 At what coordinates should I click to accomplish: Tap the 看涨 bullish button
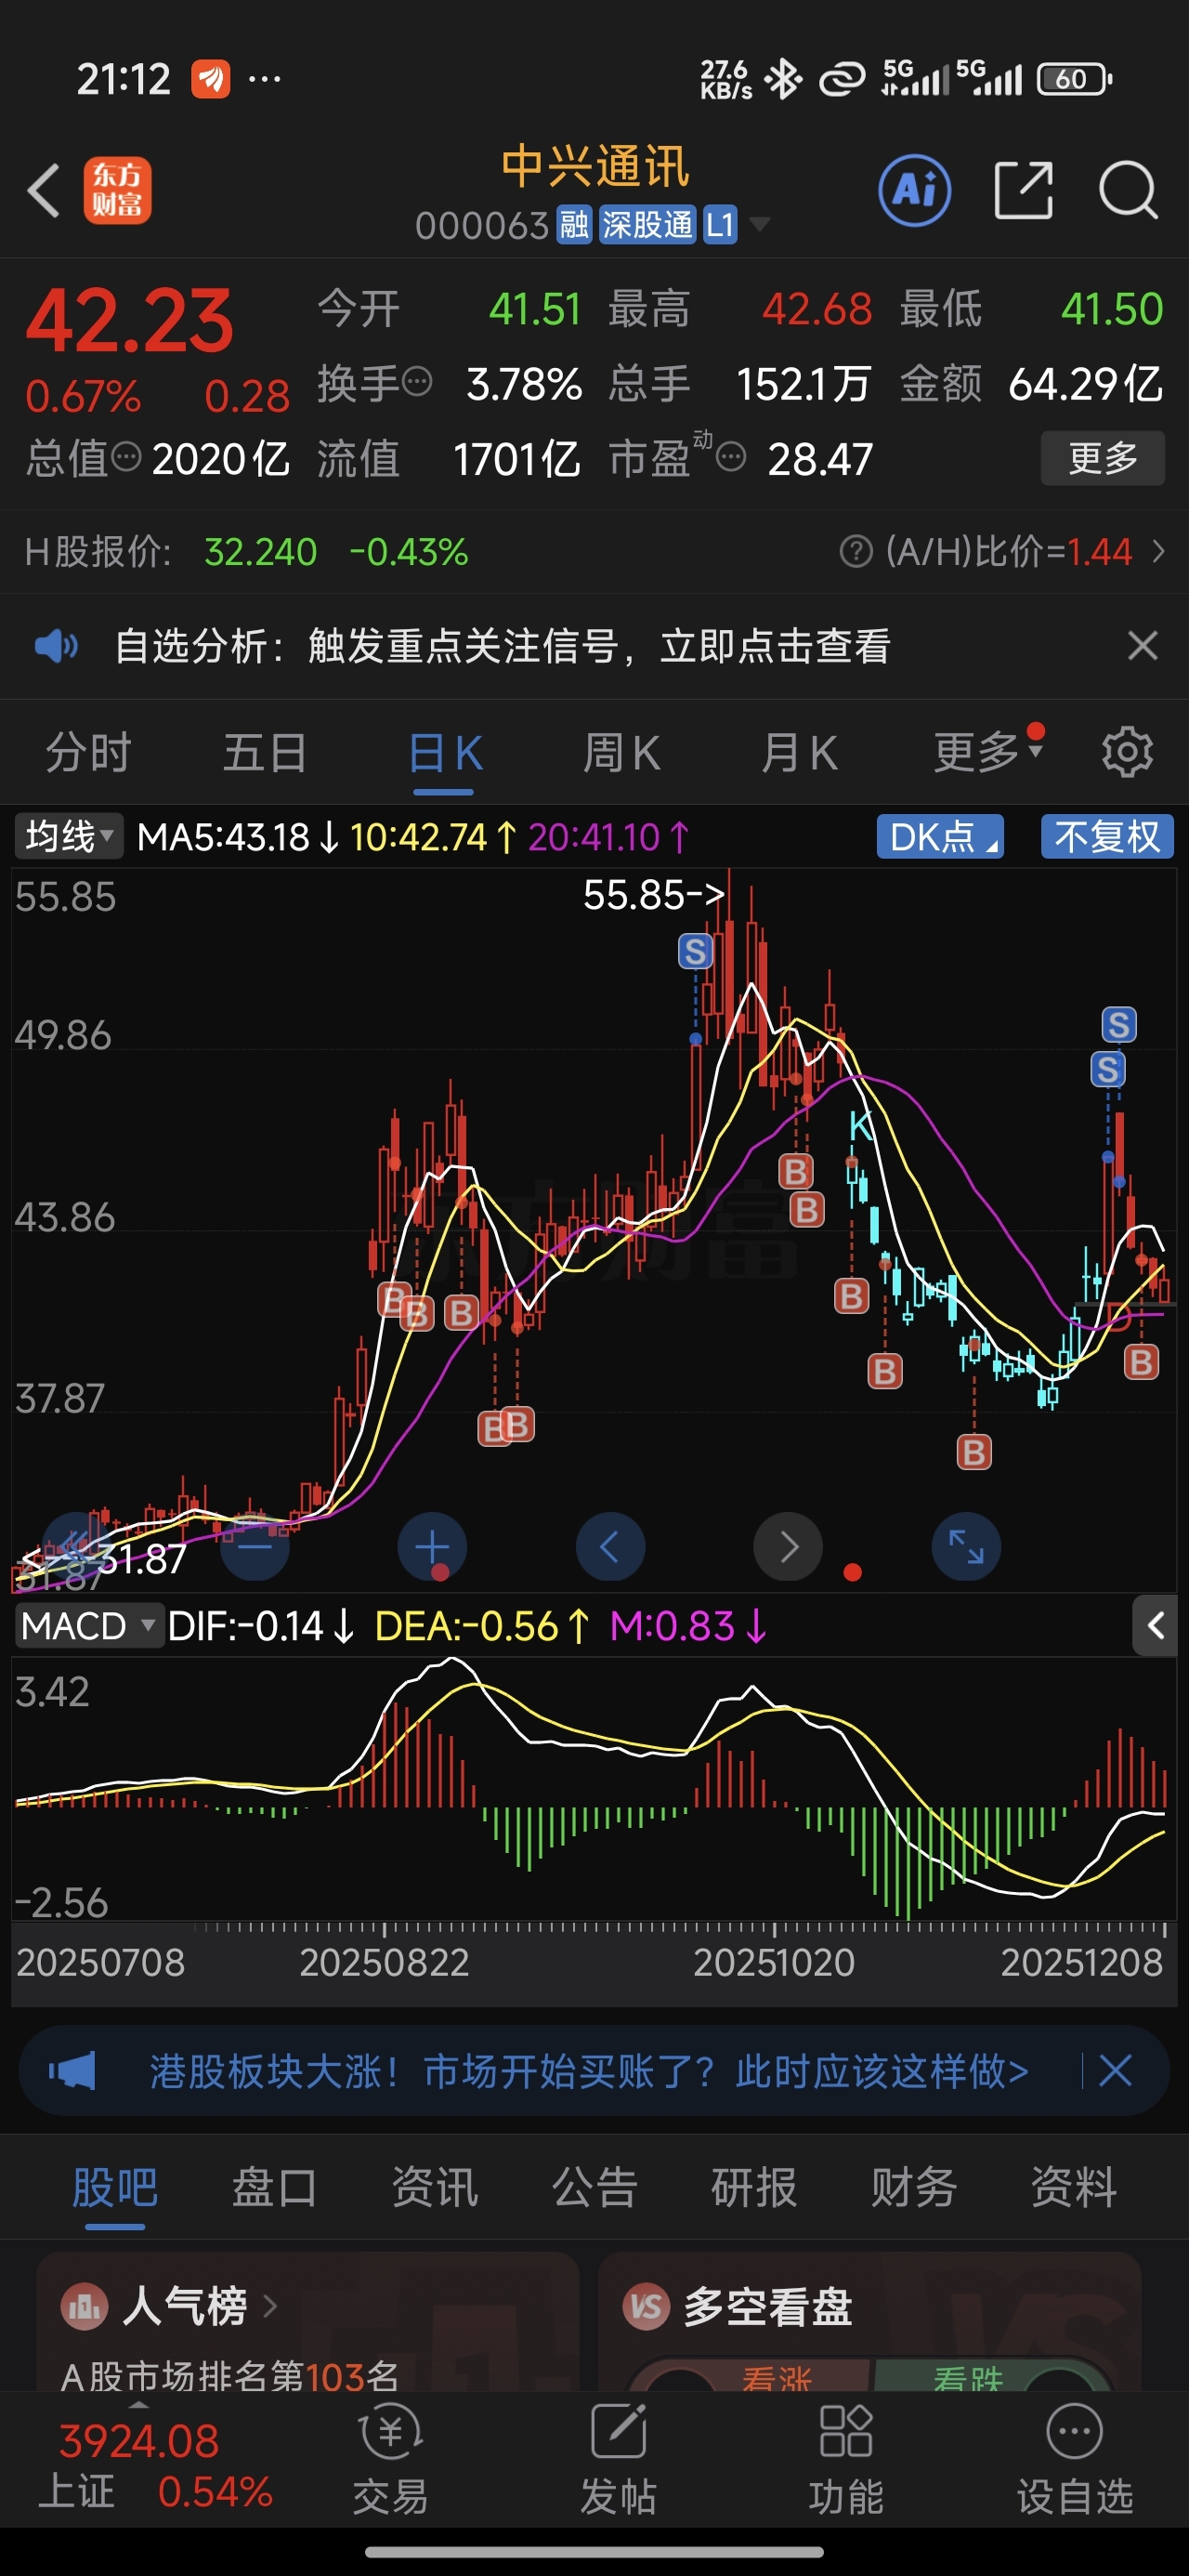[776, 2378]
